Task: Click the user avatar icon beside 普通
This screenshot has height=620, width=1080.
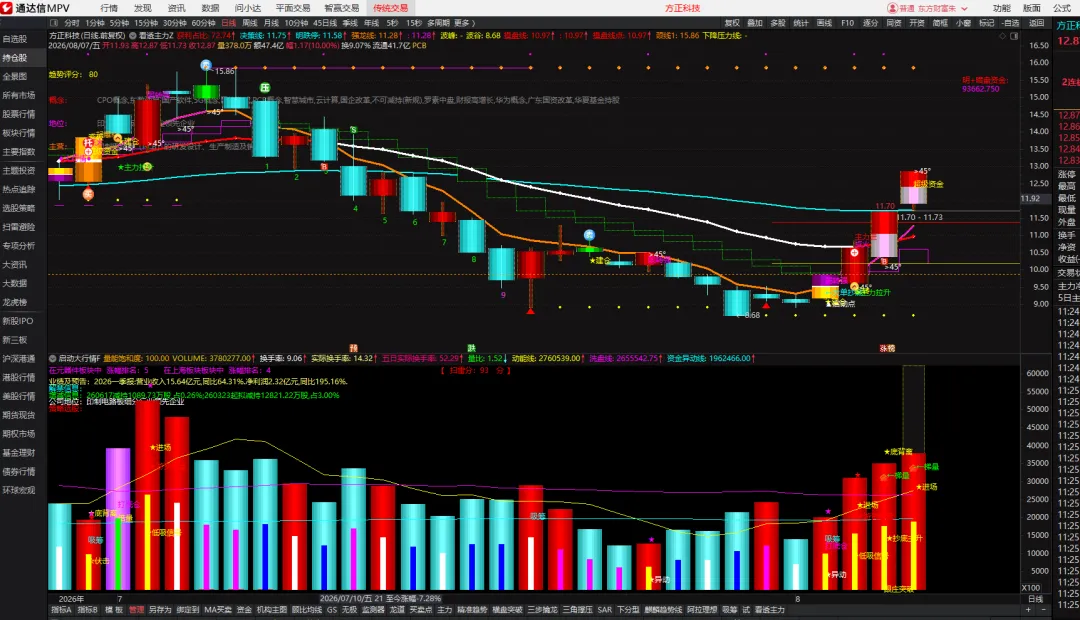Action: tap(892, 8)
